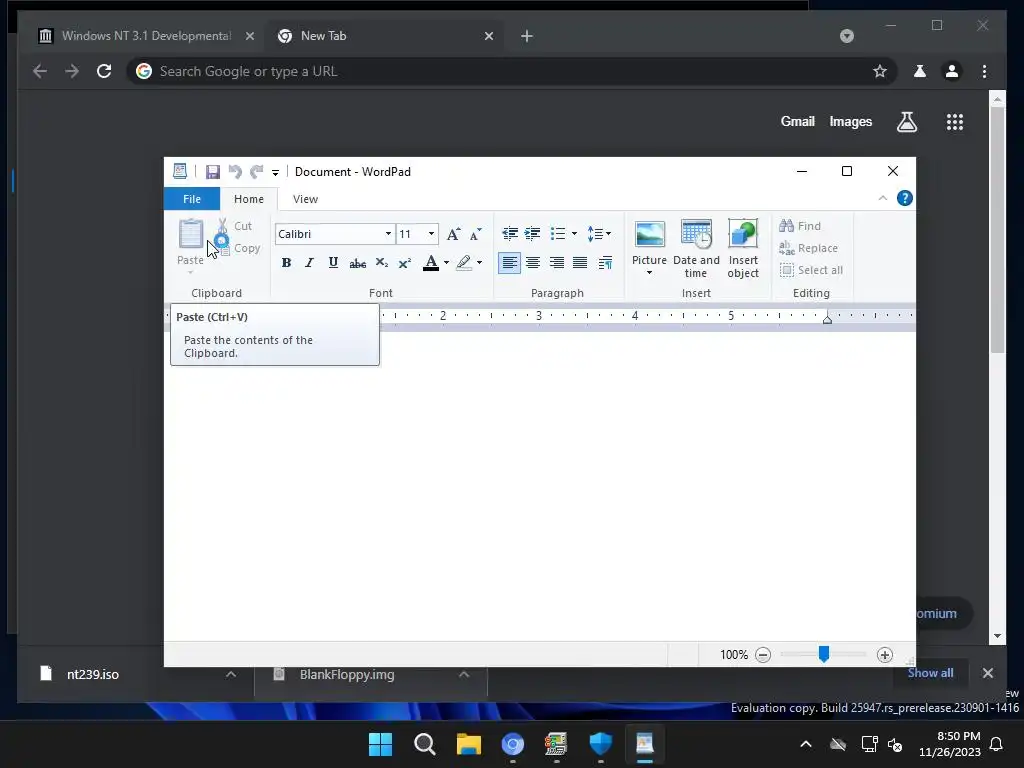Click the WordPad zoom slider handle

824,654
